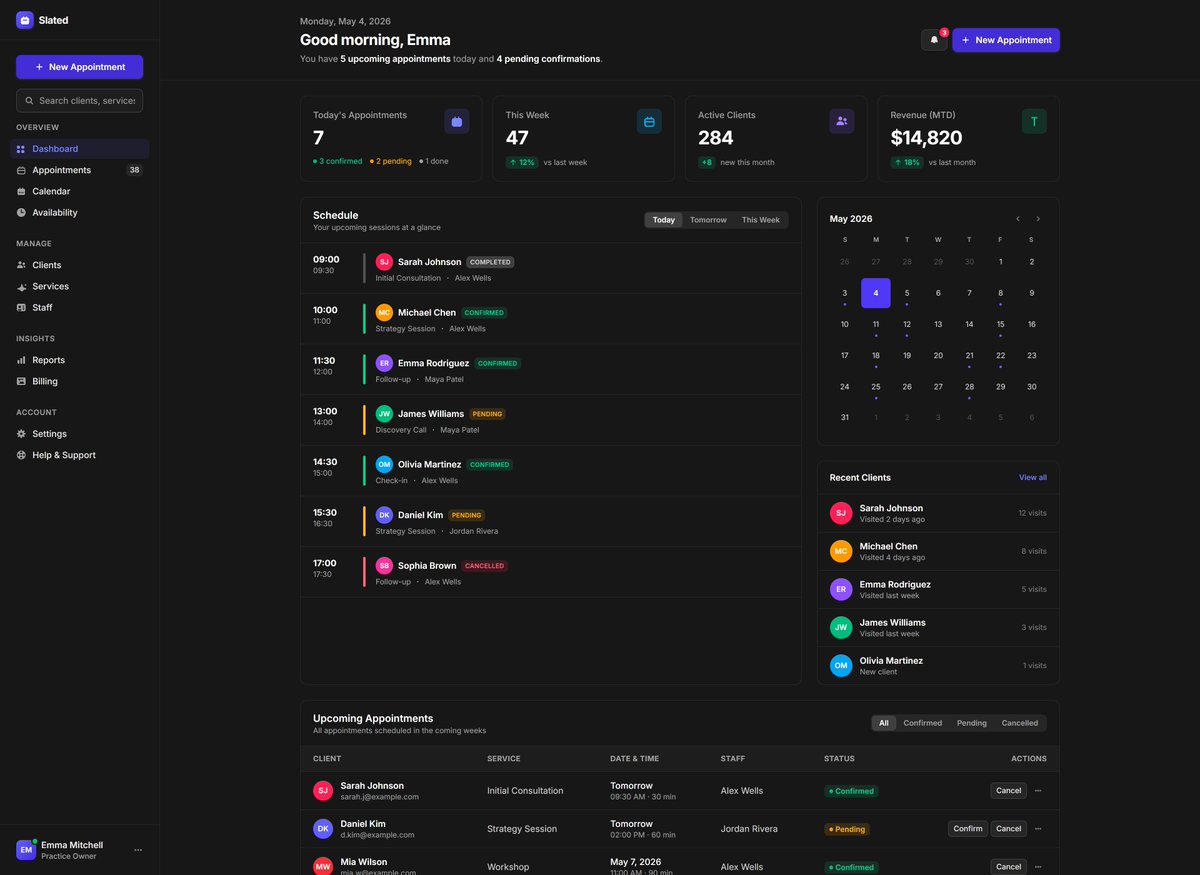Cancel Mia Wilson's appointment
The height and width of the screenshot is (875, 1200).
point(1009,867)
